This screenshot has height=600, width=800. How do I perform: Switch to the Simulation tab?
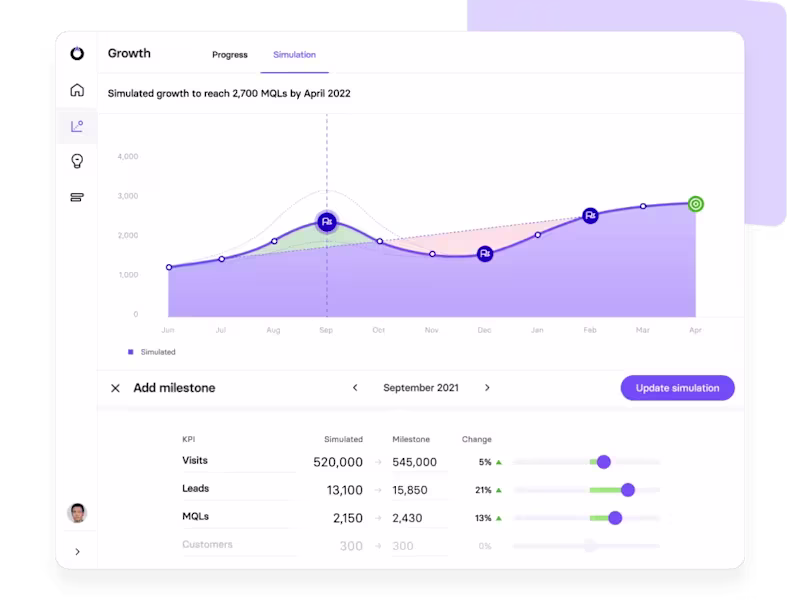pos(294,55)
